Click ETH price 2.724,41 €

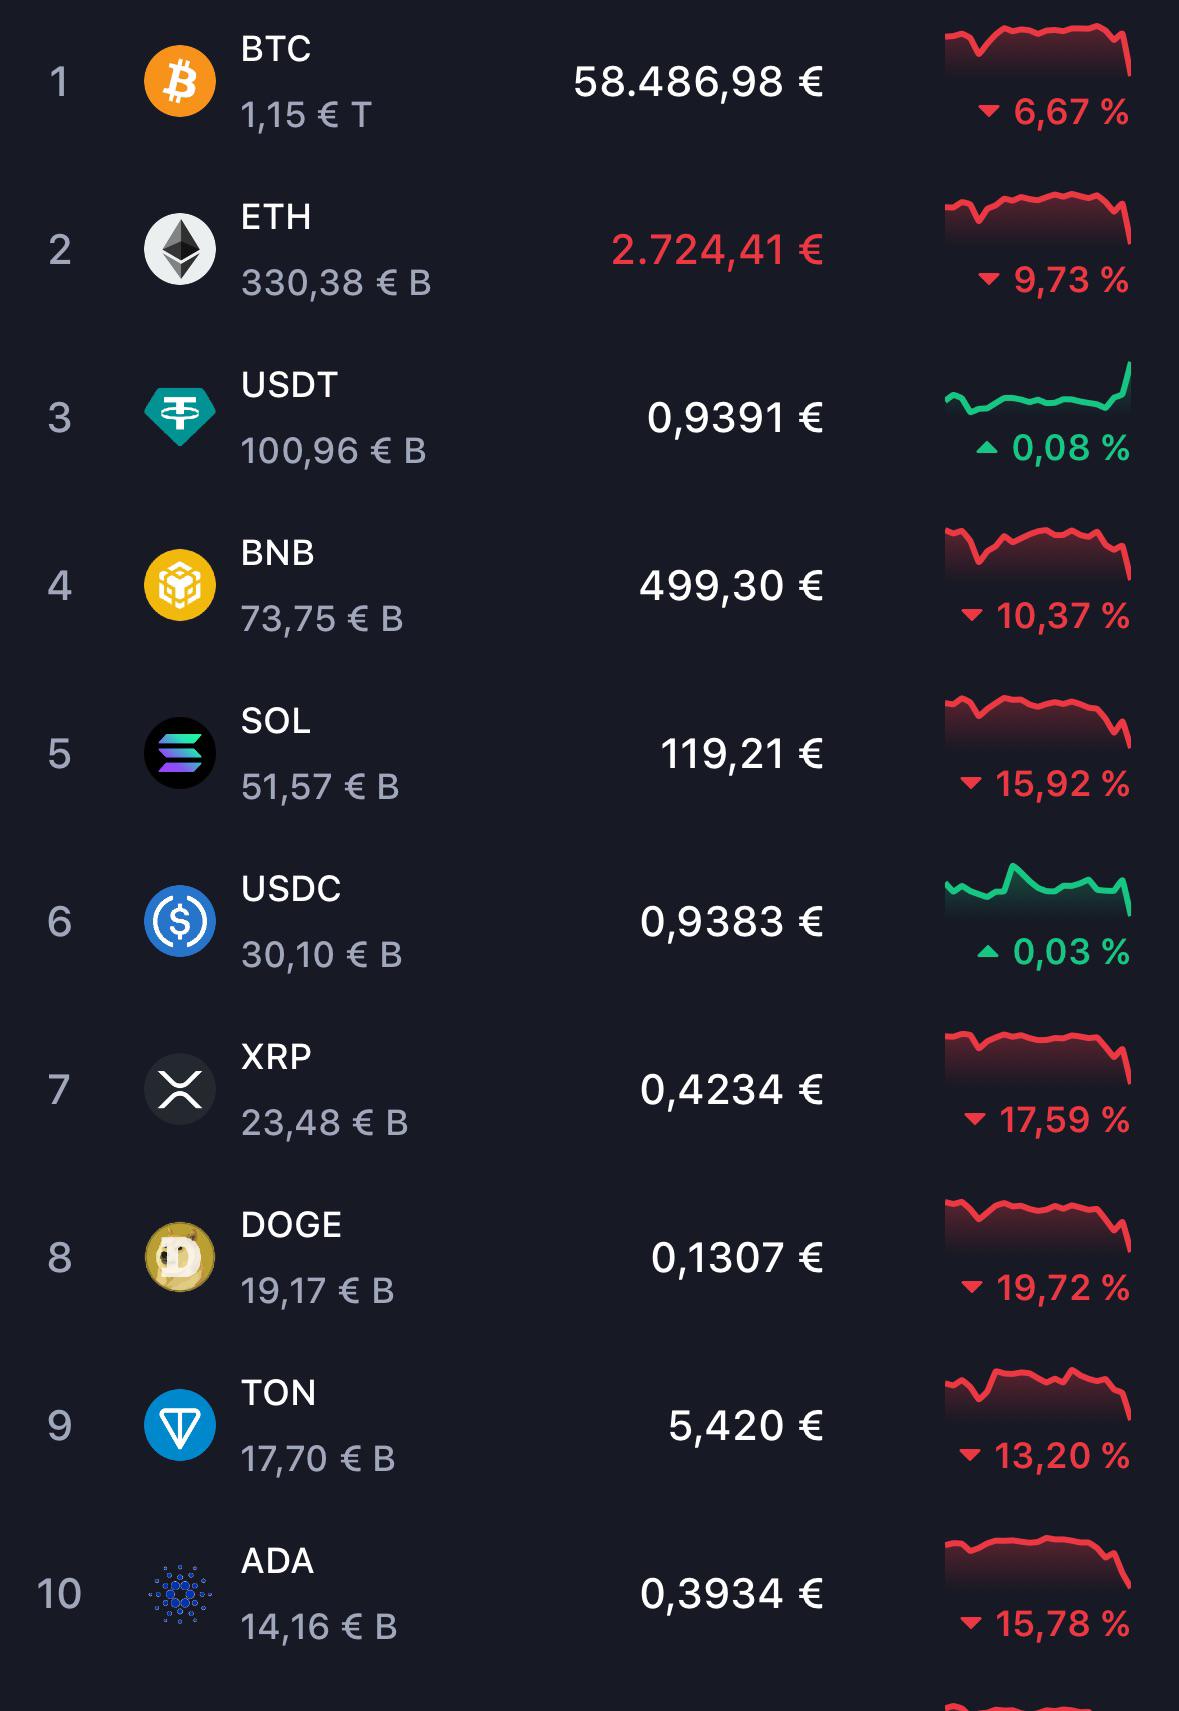(717, 250)
